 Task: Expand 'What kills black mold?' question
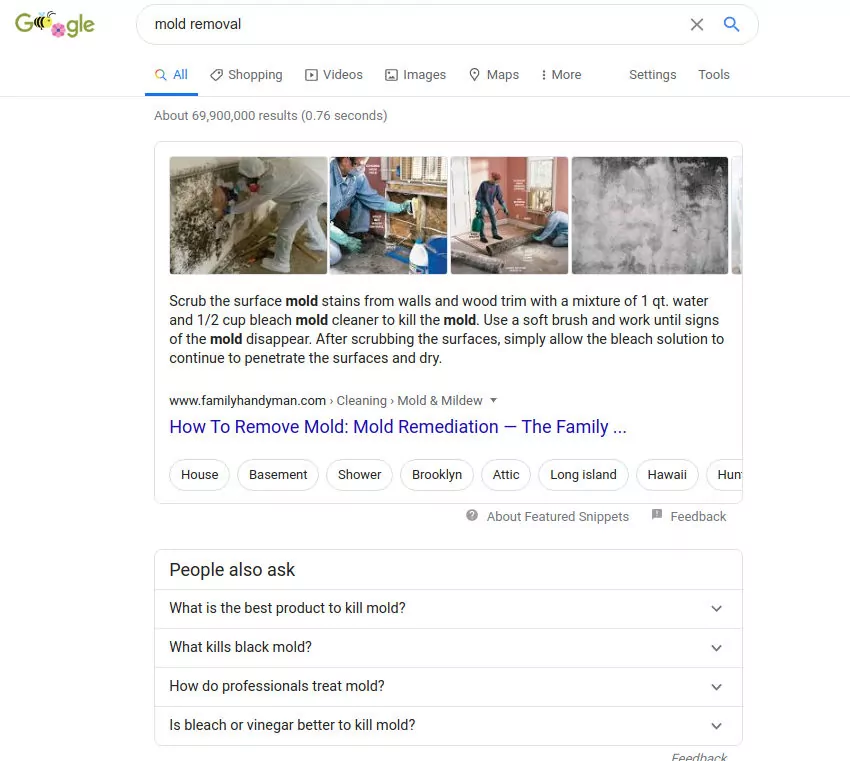coord(448,648)
